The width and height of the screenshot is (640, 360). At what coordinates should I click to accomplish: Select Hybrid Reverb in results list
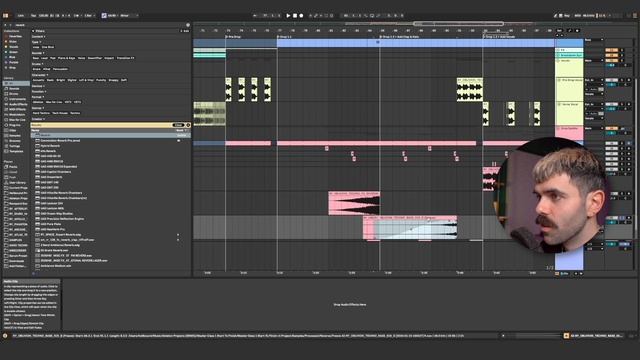pyautogui.click(x=50, y=146)
